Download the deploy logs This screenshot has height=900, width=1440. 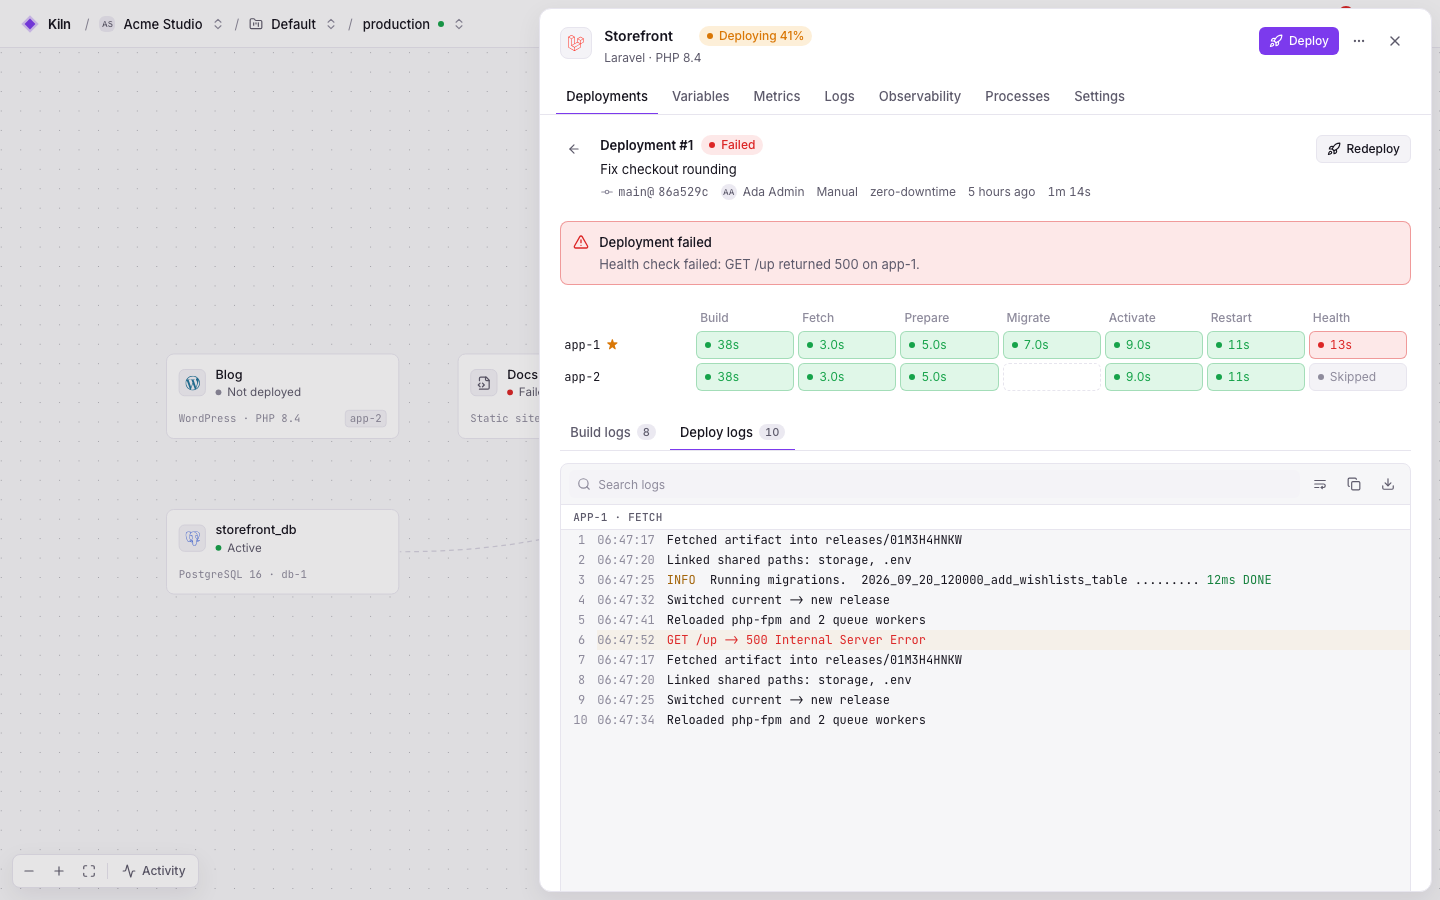click(1388, 484)
